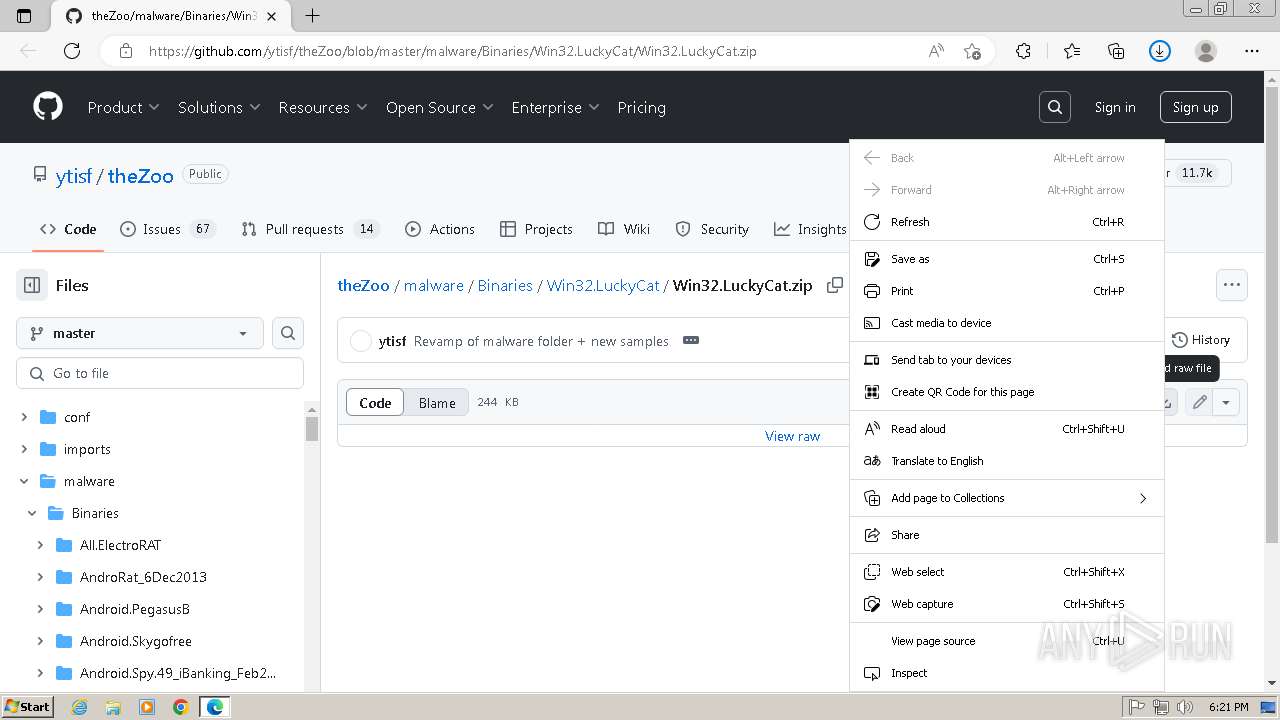This screenshot has width=1280, height=720.
Task: Open the Solutions dropdown menu
Action: point(219,107)
